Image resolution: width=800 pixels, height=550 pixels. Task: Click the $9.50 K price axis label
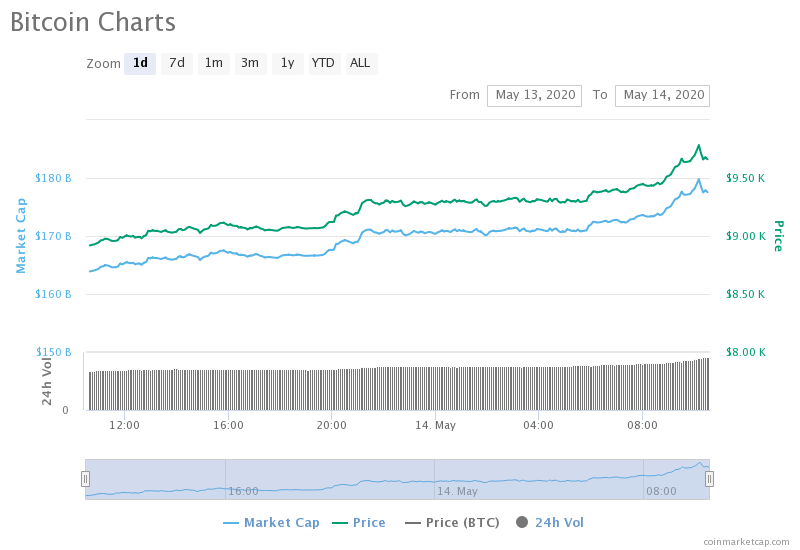(745, 178)
